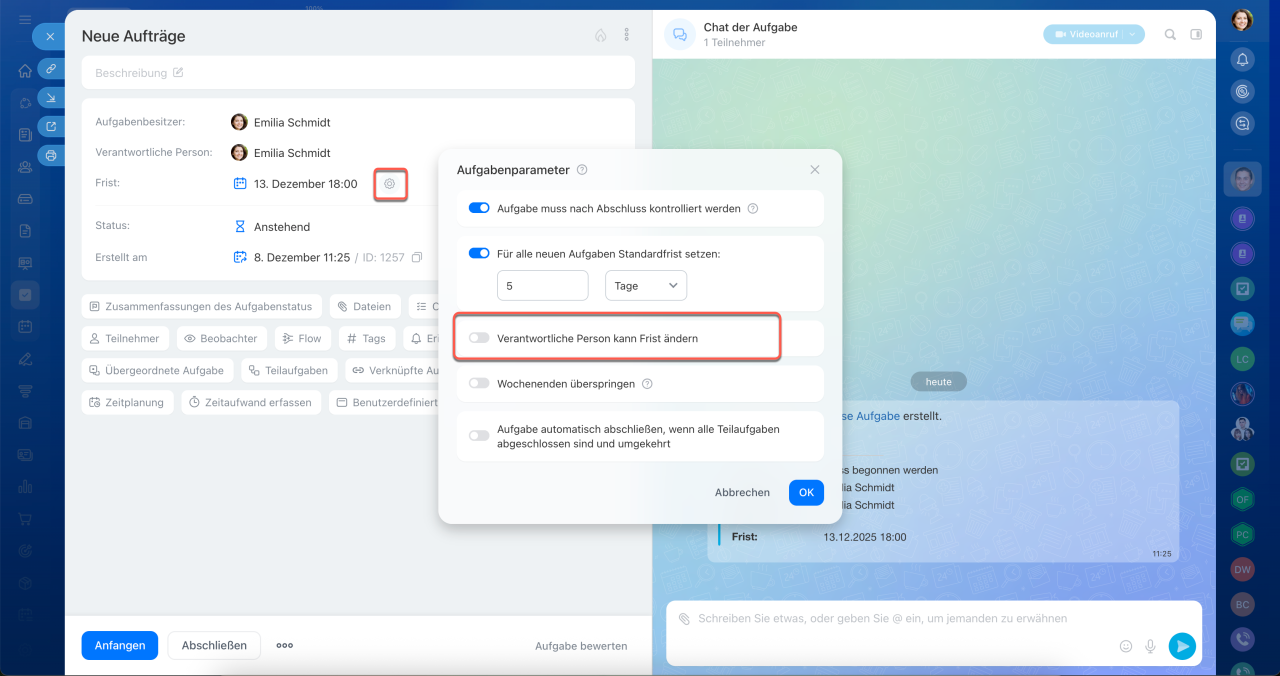Enable 'Wochenenden überspringen' toggle
The height and width of the screenshot is (676, 1280).
(x=479, y=383)
